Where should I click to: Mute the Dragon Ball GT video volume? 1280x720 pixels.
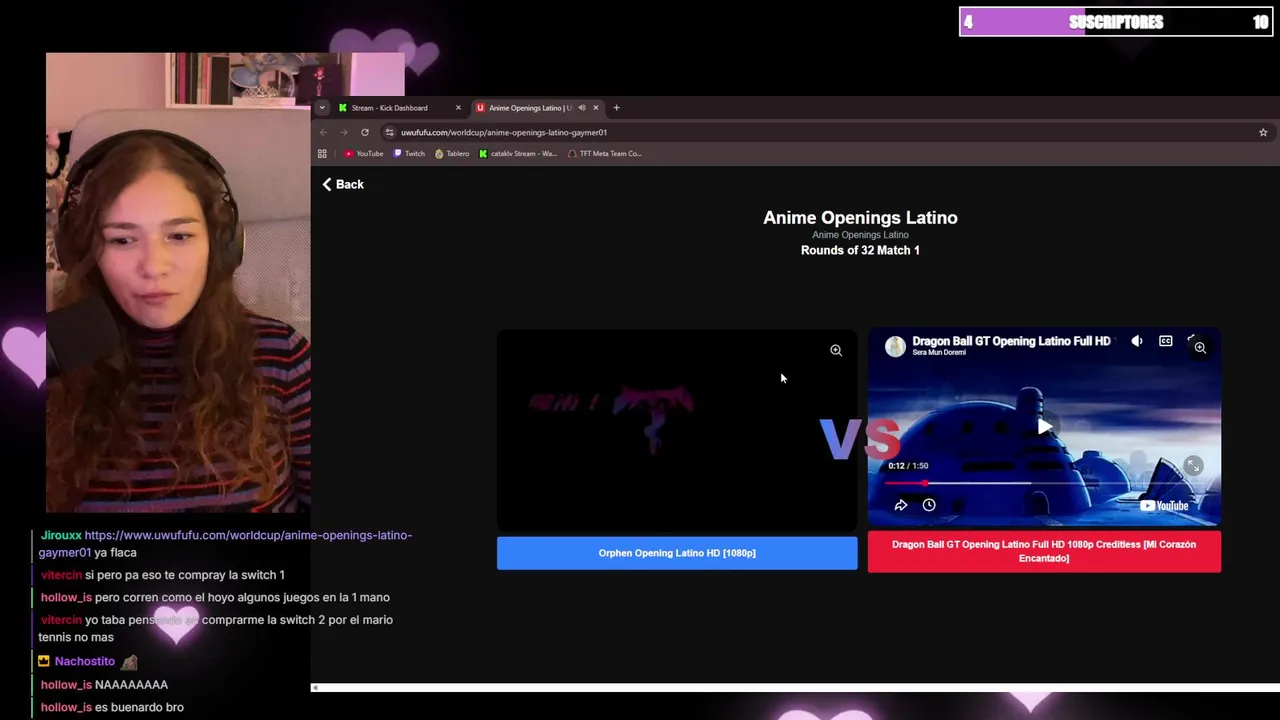[1137, 341]
